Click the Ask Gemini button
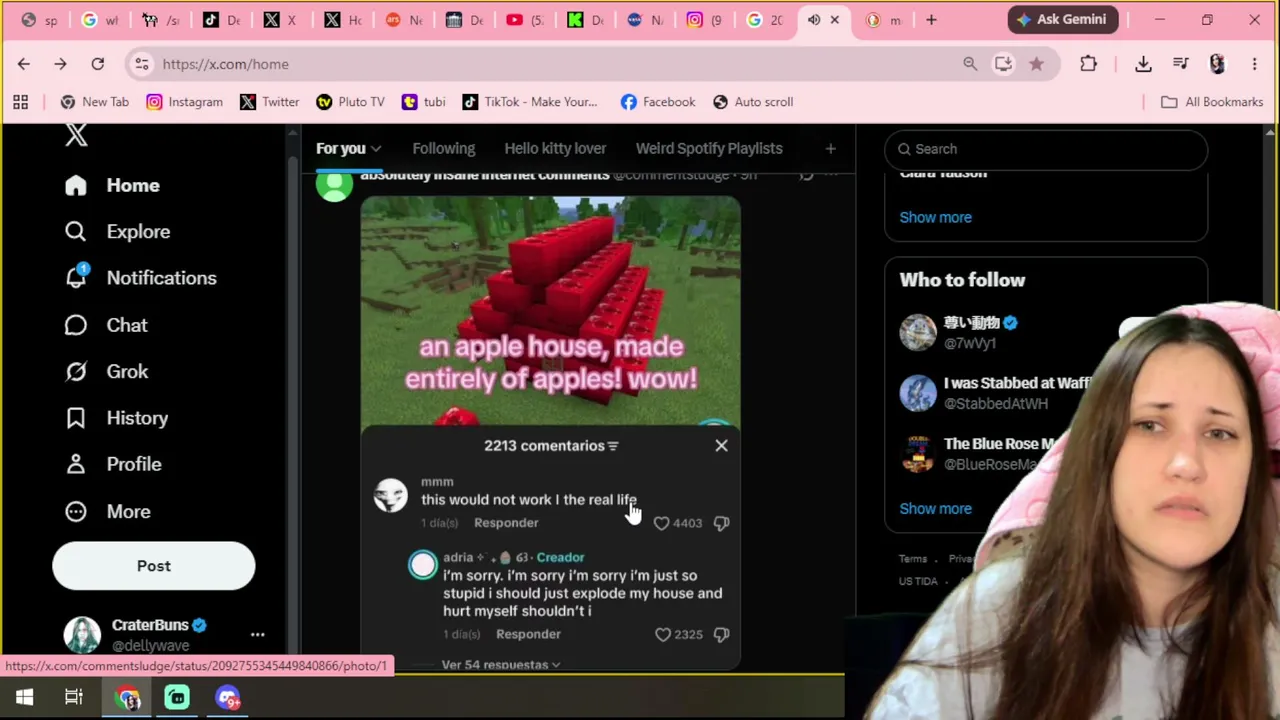This screenshot has width=1280, height=720. pyautogui.click(x=1061, y=19)
